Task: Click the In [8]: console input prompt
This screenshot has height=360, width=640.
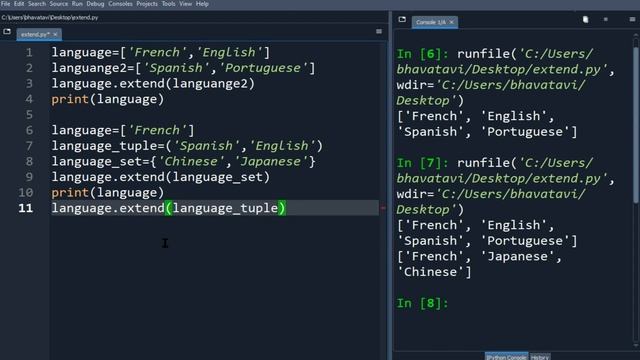Action: click(422, 303)
